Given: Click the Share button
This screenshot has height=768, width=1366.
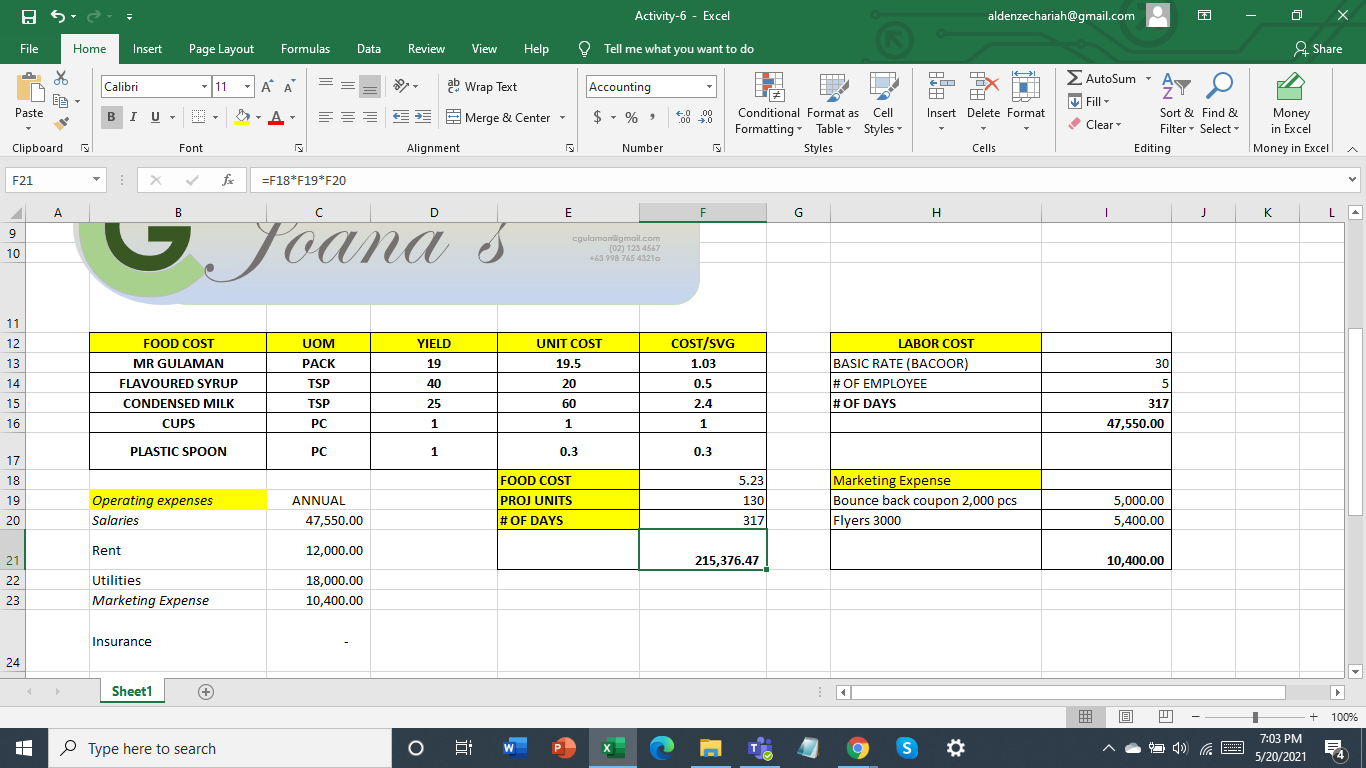Looking at the screenshot, I should [1318, 48].
